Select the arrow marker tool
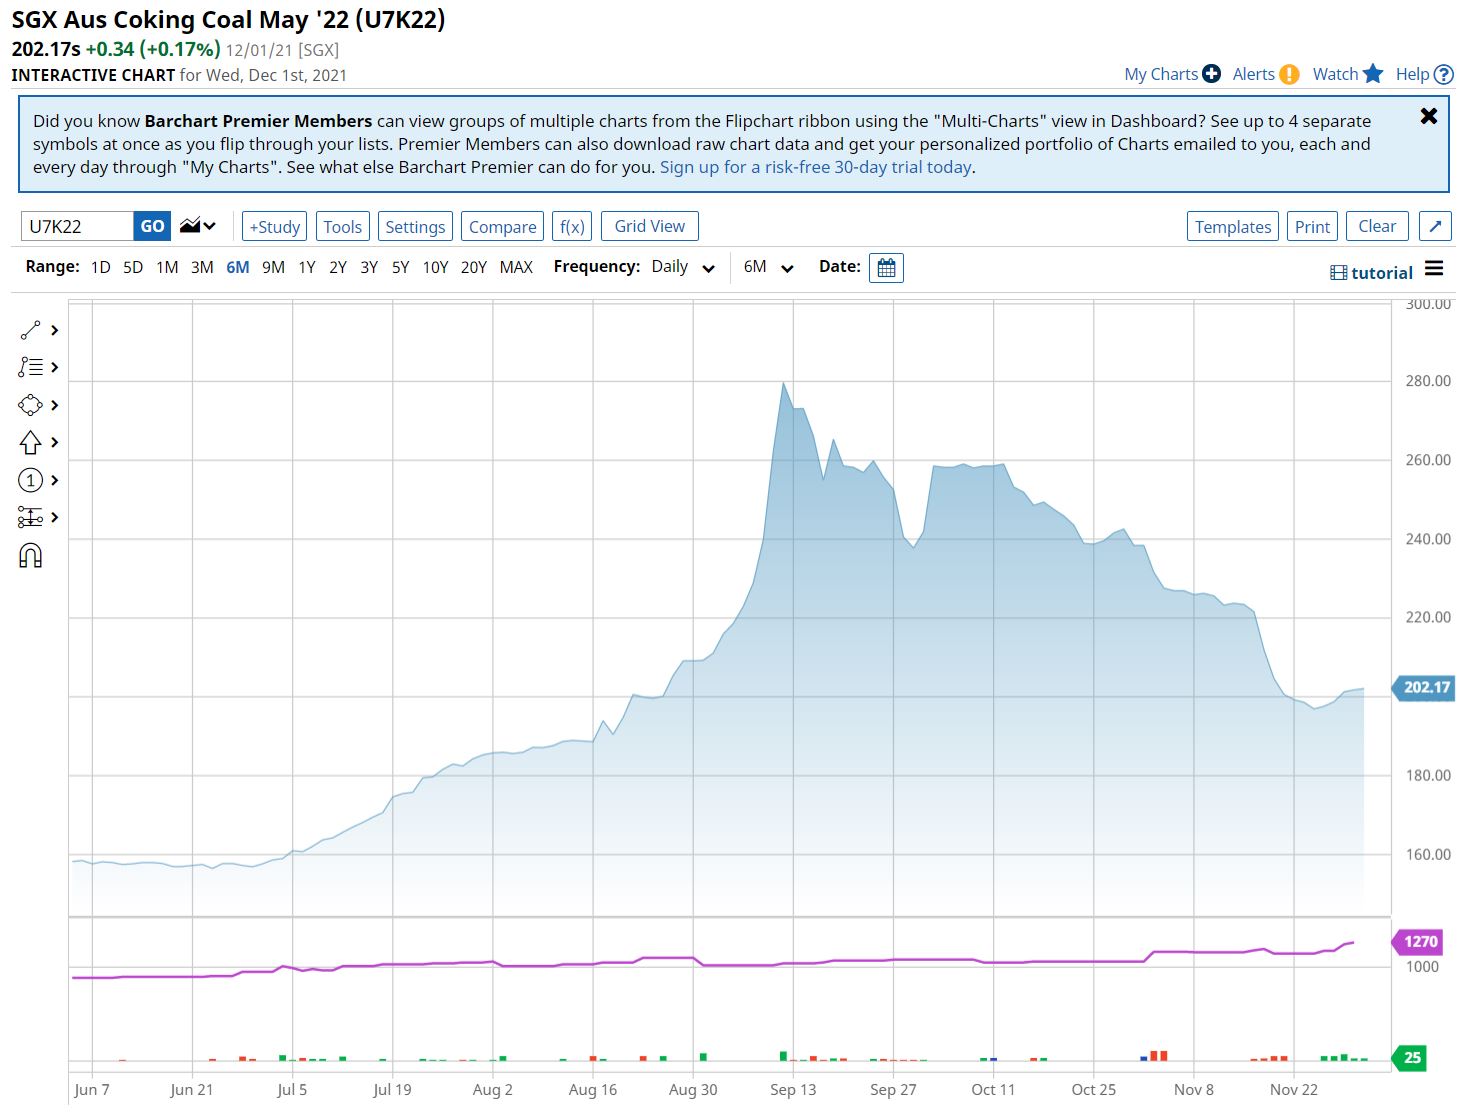1468x1113 pixels. [31, 442]
